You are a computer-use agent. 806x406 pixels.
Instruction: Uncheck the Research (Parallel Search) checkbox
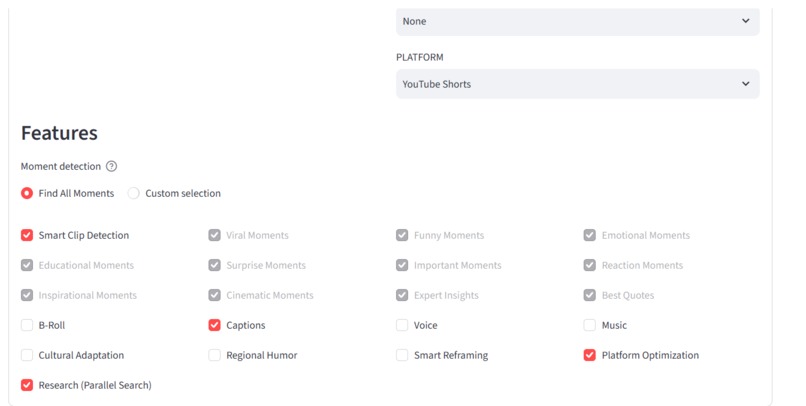tap(27, 385)
